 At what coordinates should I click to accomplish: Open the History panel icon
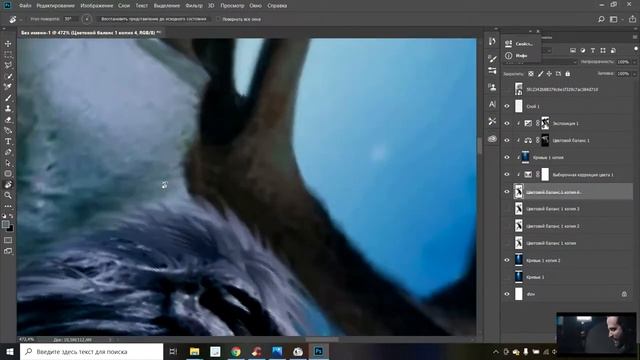pyautogui.click(x=492, y=41)
